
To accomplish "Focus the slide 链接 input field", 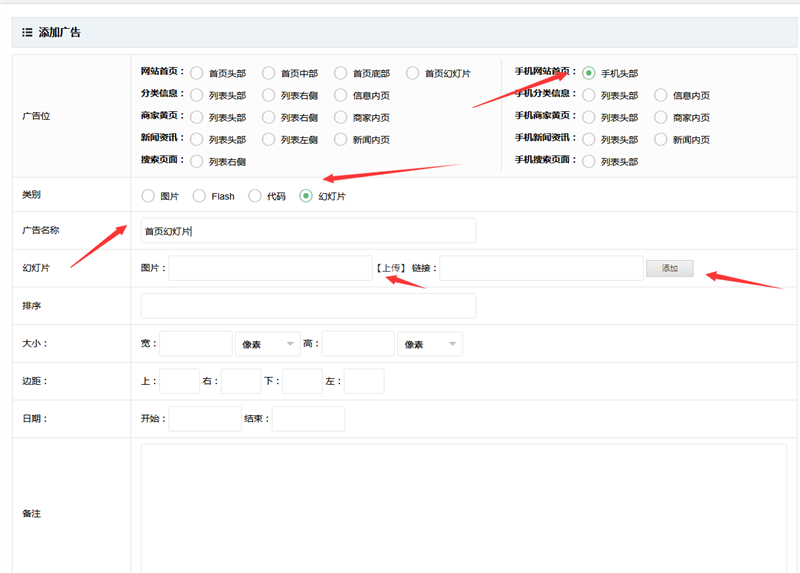I will tap(541, 268).
